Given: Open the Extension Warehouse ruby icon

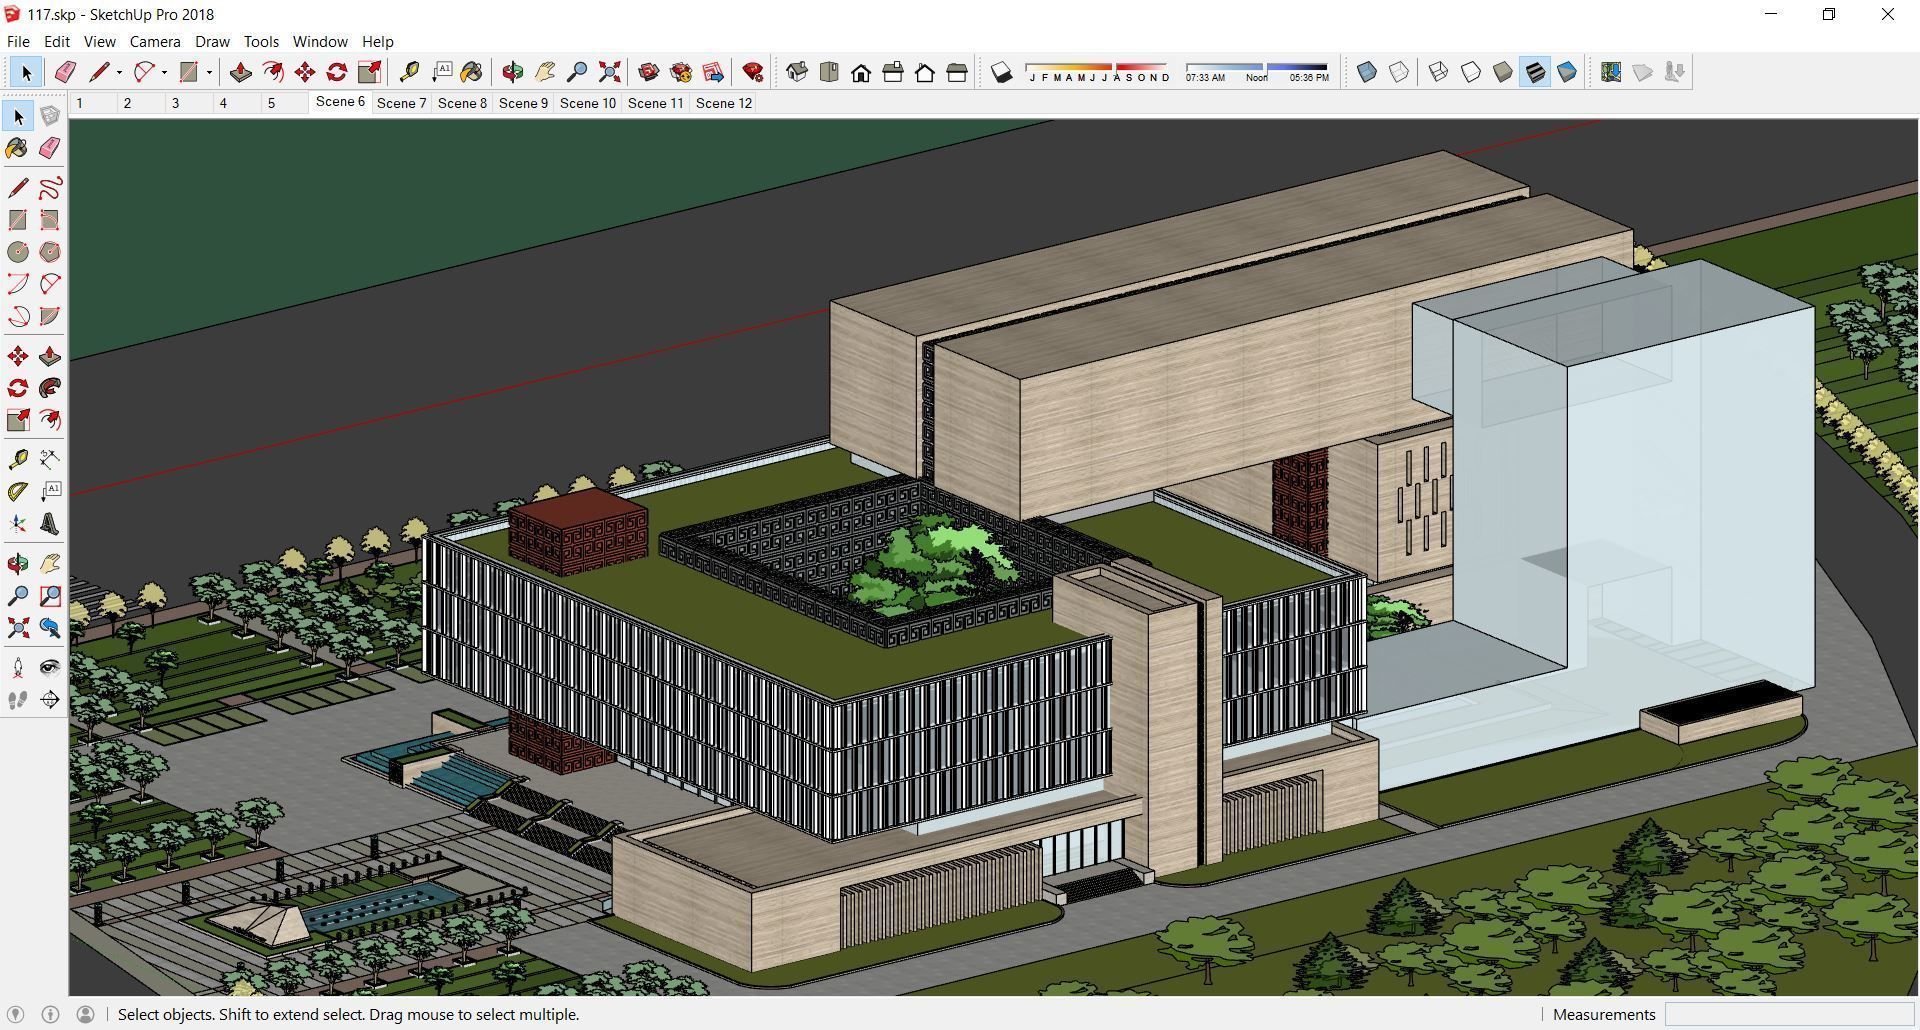Looking at the screenshot, I should 753,72.
